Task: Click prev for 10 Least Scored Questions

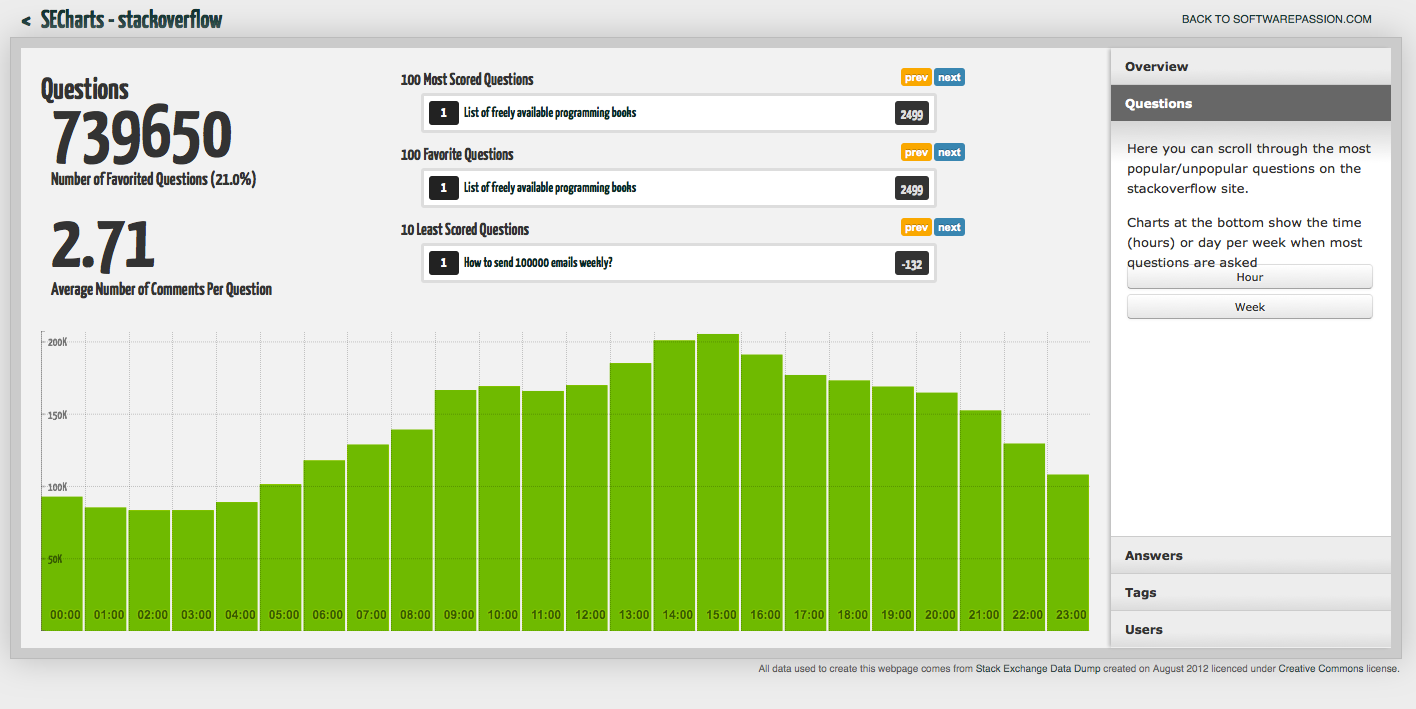Action: [x=916, y=227]
